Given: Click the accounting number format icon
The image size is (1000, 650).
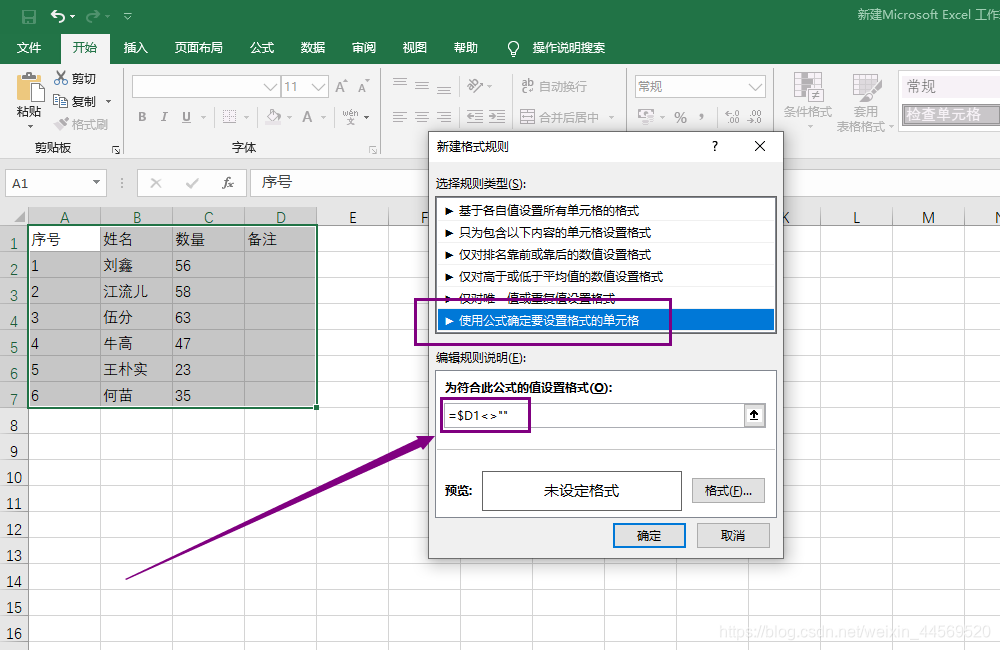Looking at the screenshot, I should click(x=646, y=116).
